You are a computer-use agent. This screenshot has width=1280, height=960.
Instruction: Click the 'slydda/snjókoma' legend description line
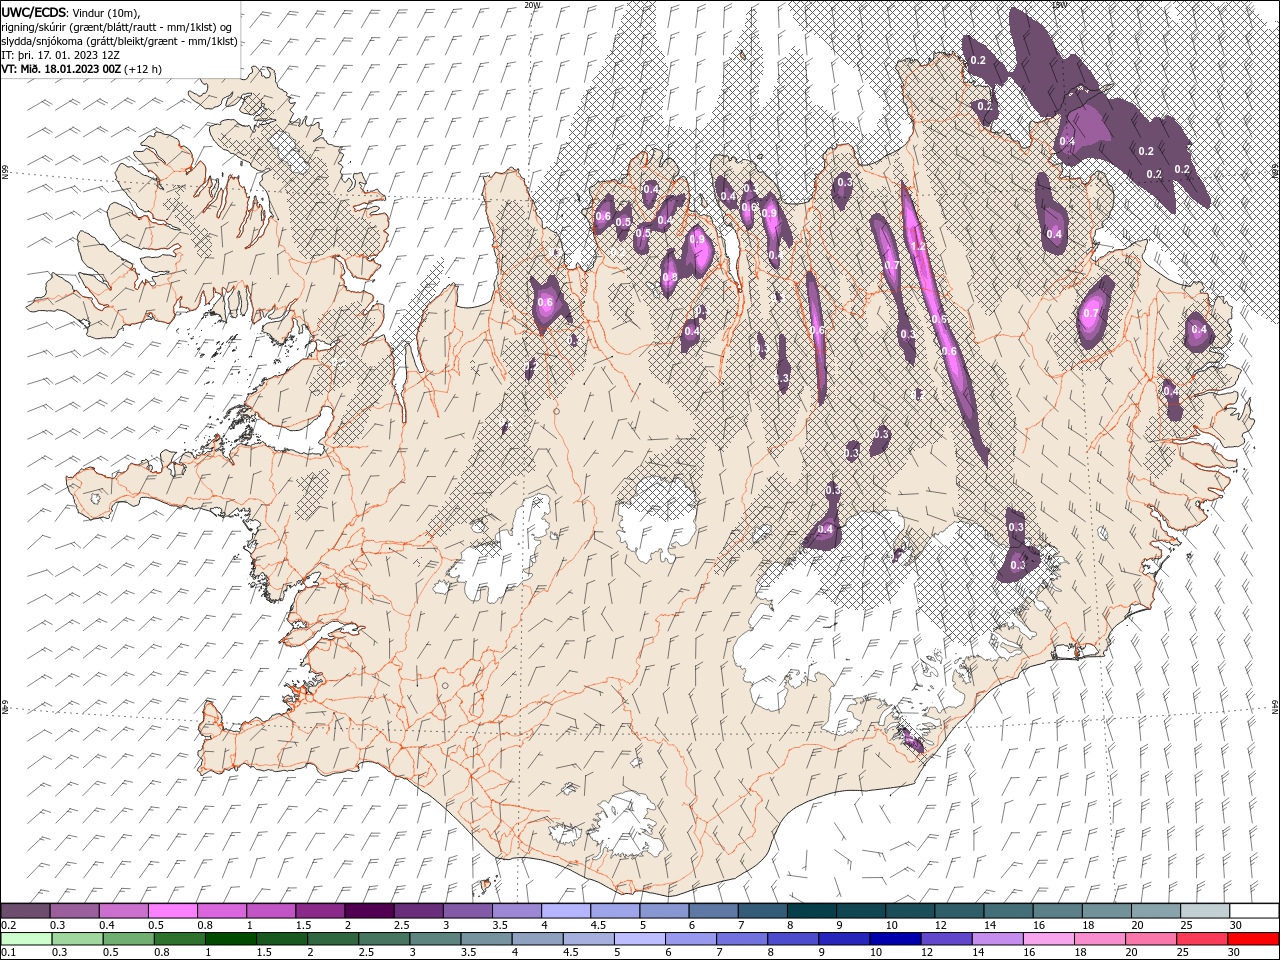coord(119,41)
